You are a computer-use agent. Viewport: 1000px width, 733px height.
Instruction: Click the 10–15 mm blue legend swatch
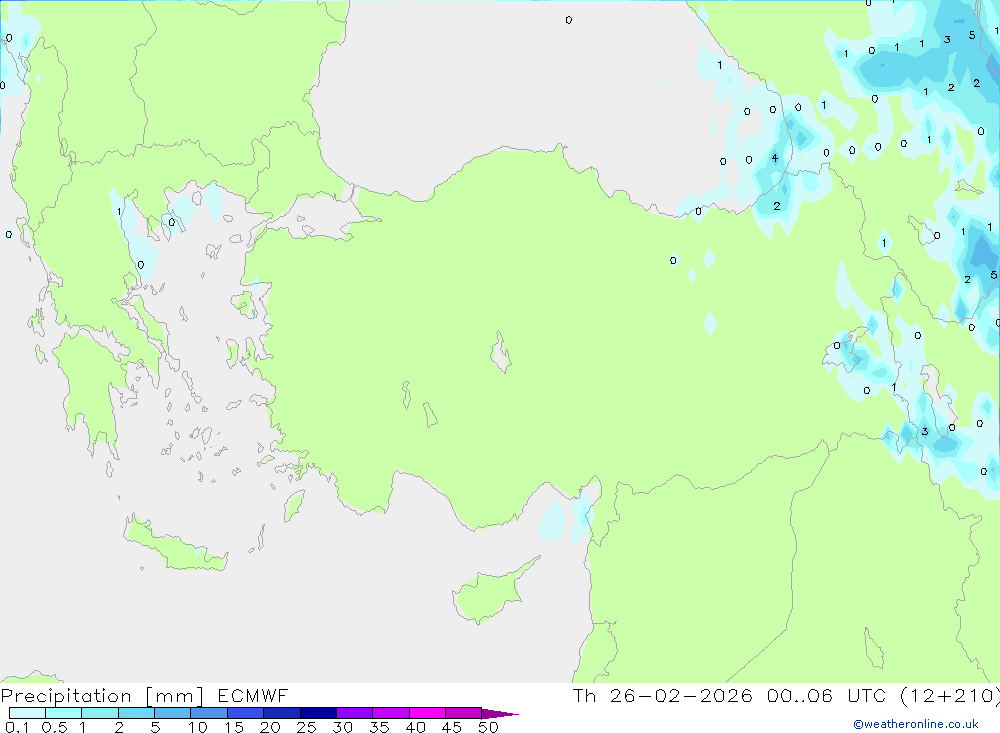coord(209,713)
